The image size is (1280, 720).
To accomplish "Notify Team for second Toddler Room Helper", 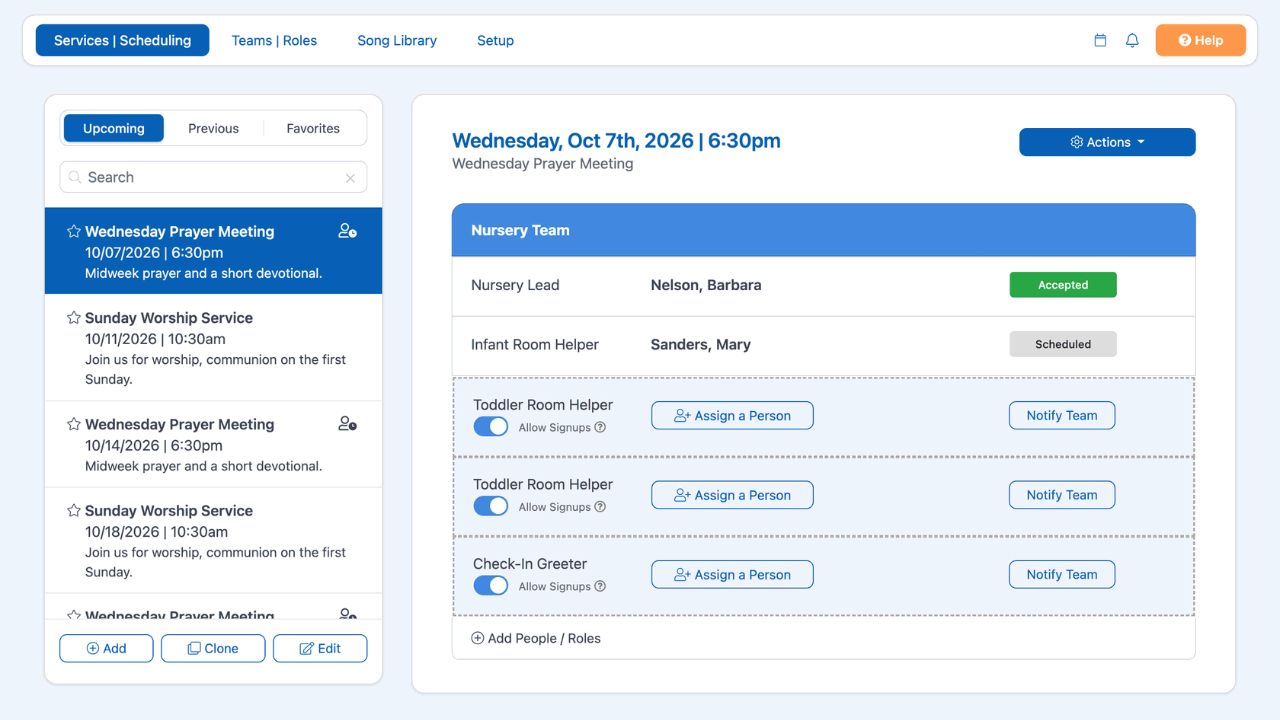I will (x=1062, y=495).
